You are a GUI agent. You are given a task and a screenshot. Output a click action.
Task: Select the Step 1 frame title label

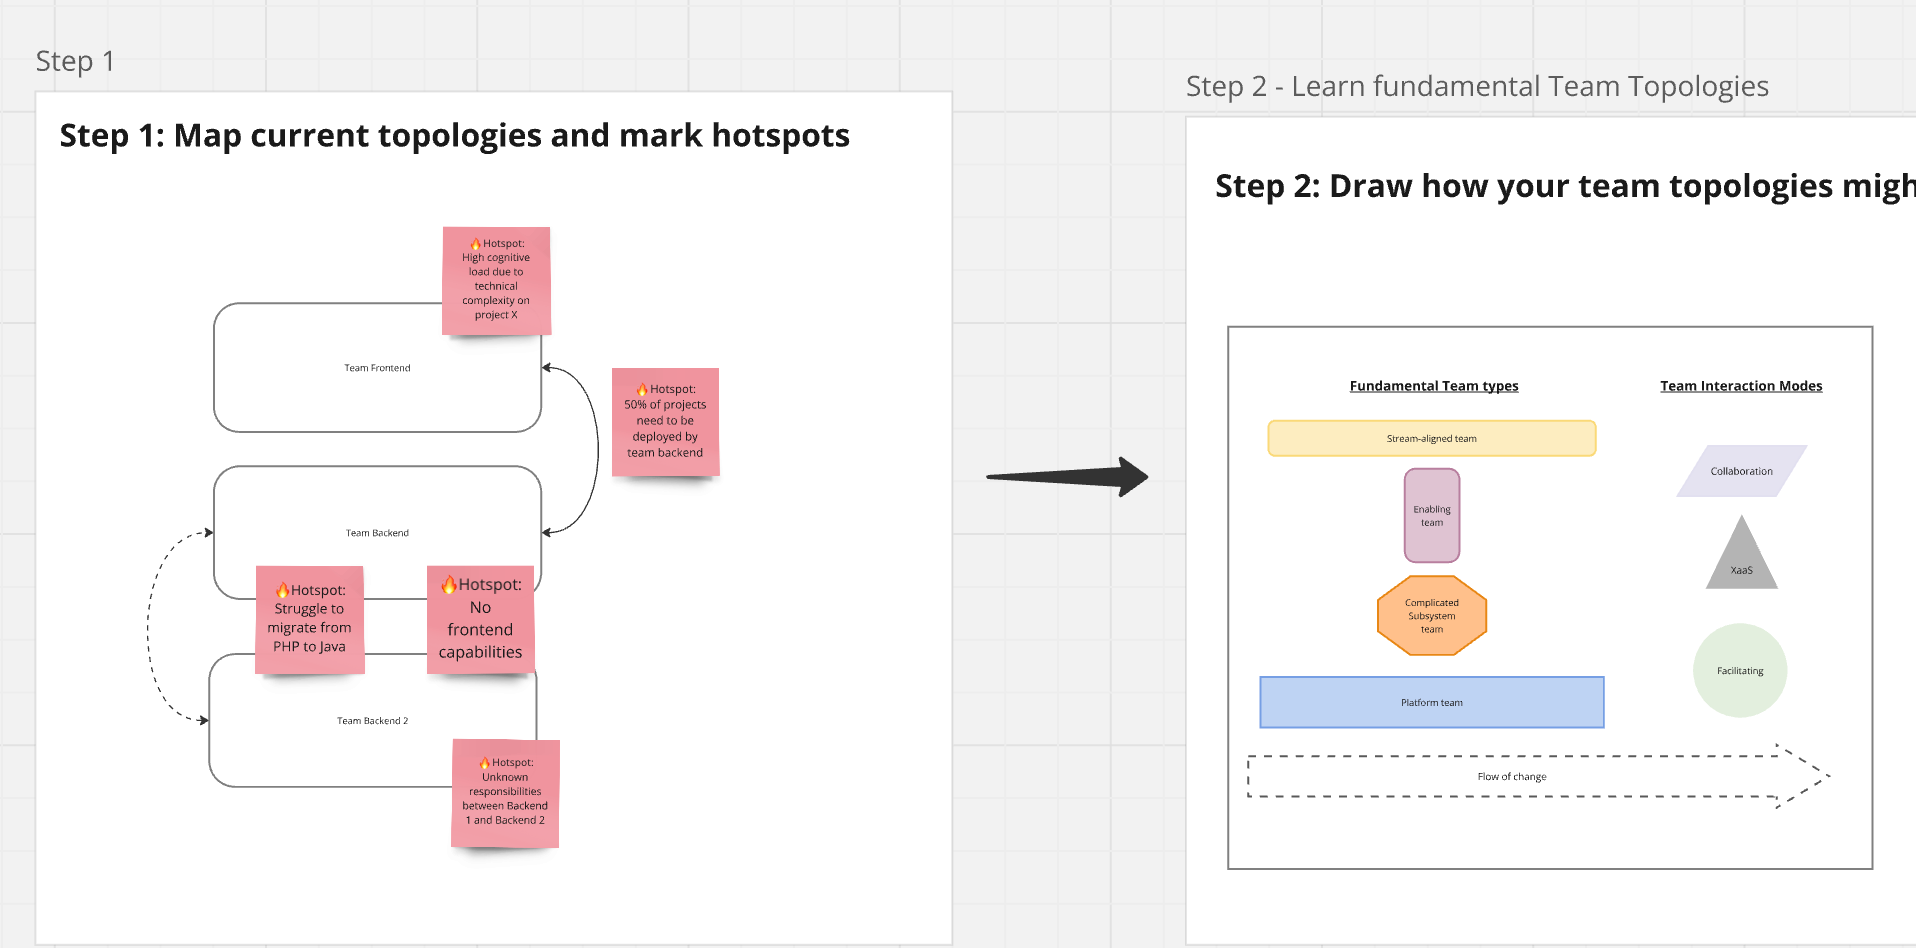(x=75, y=61)
